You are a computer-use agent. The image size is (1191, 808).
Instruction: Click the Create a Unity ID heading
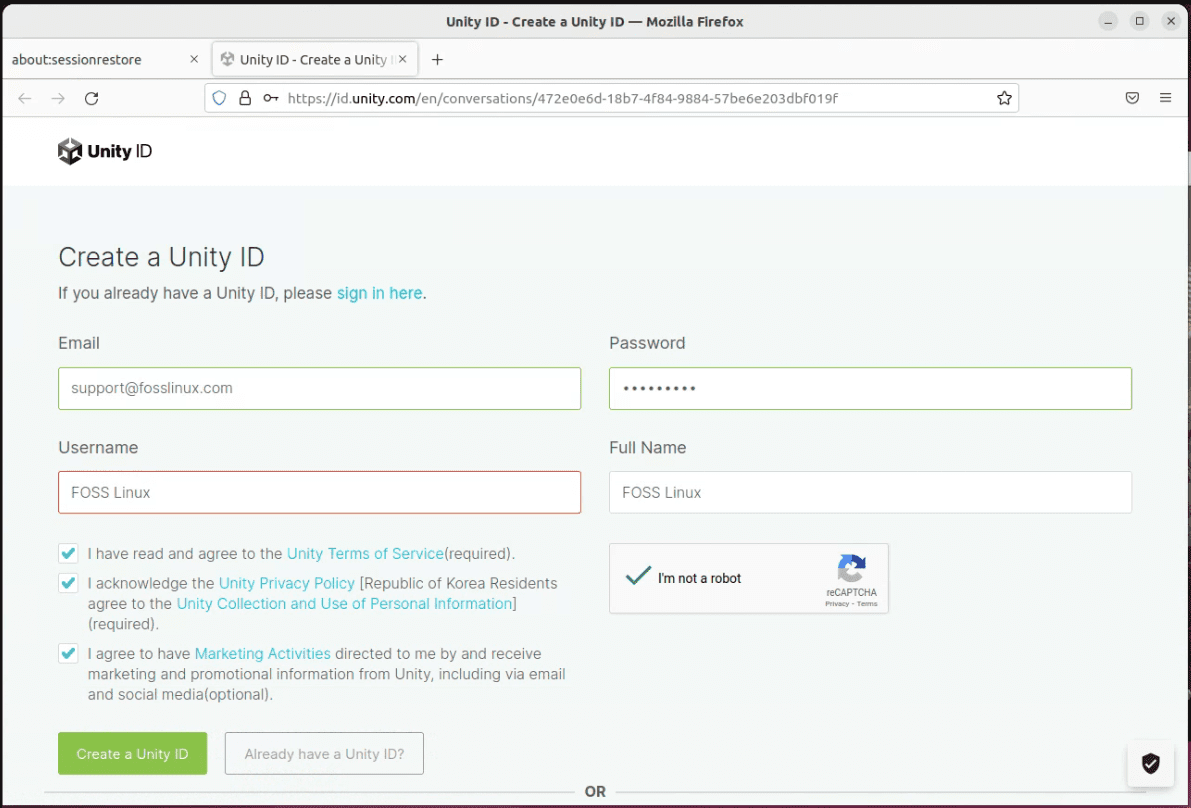coord(161,257)
